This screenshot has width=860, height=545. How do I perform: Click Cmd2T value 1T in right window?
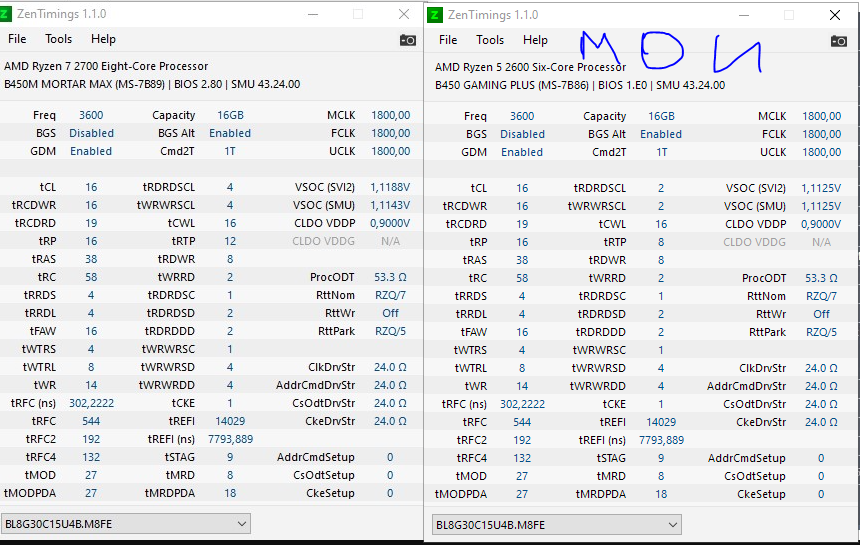pos(661,152)
